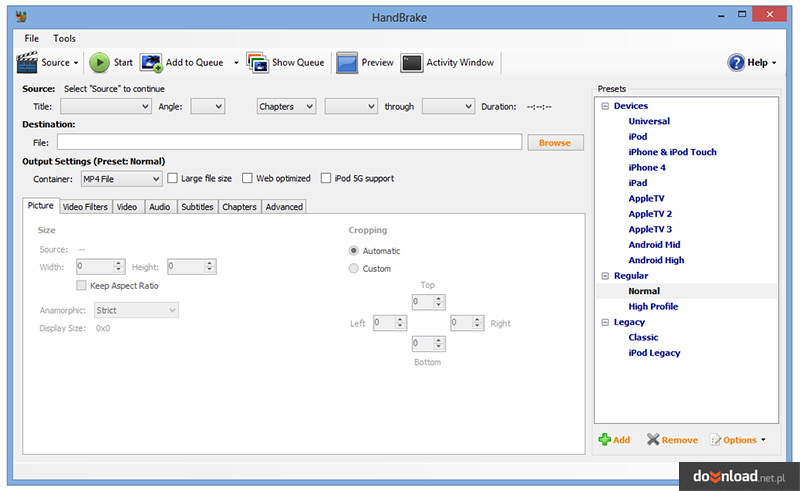Screen dimensions: 800x491
Task: Click the Remove preset X icon
Action: click(x=653, y=439)
